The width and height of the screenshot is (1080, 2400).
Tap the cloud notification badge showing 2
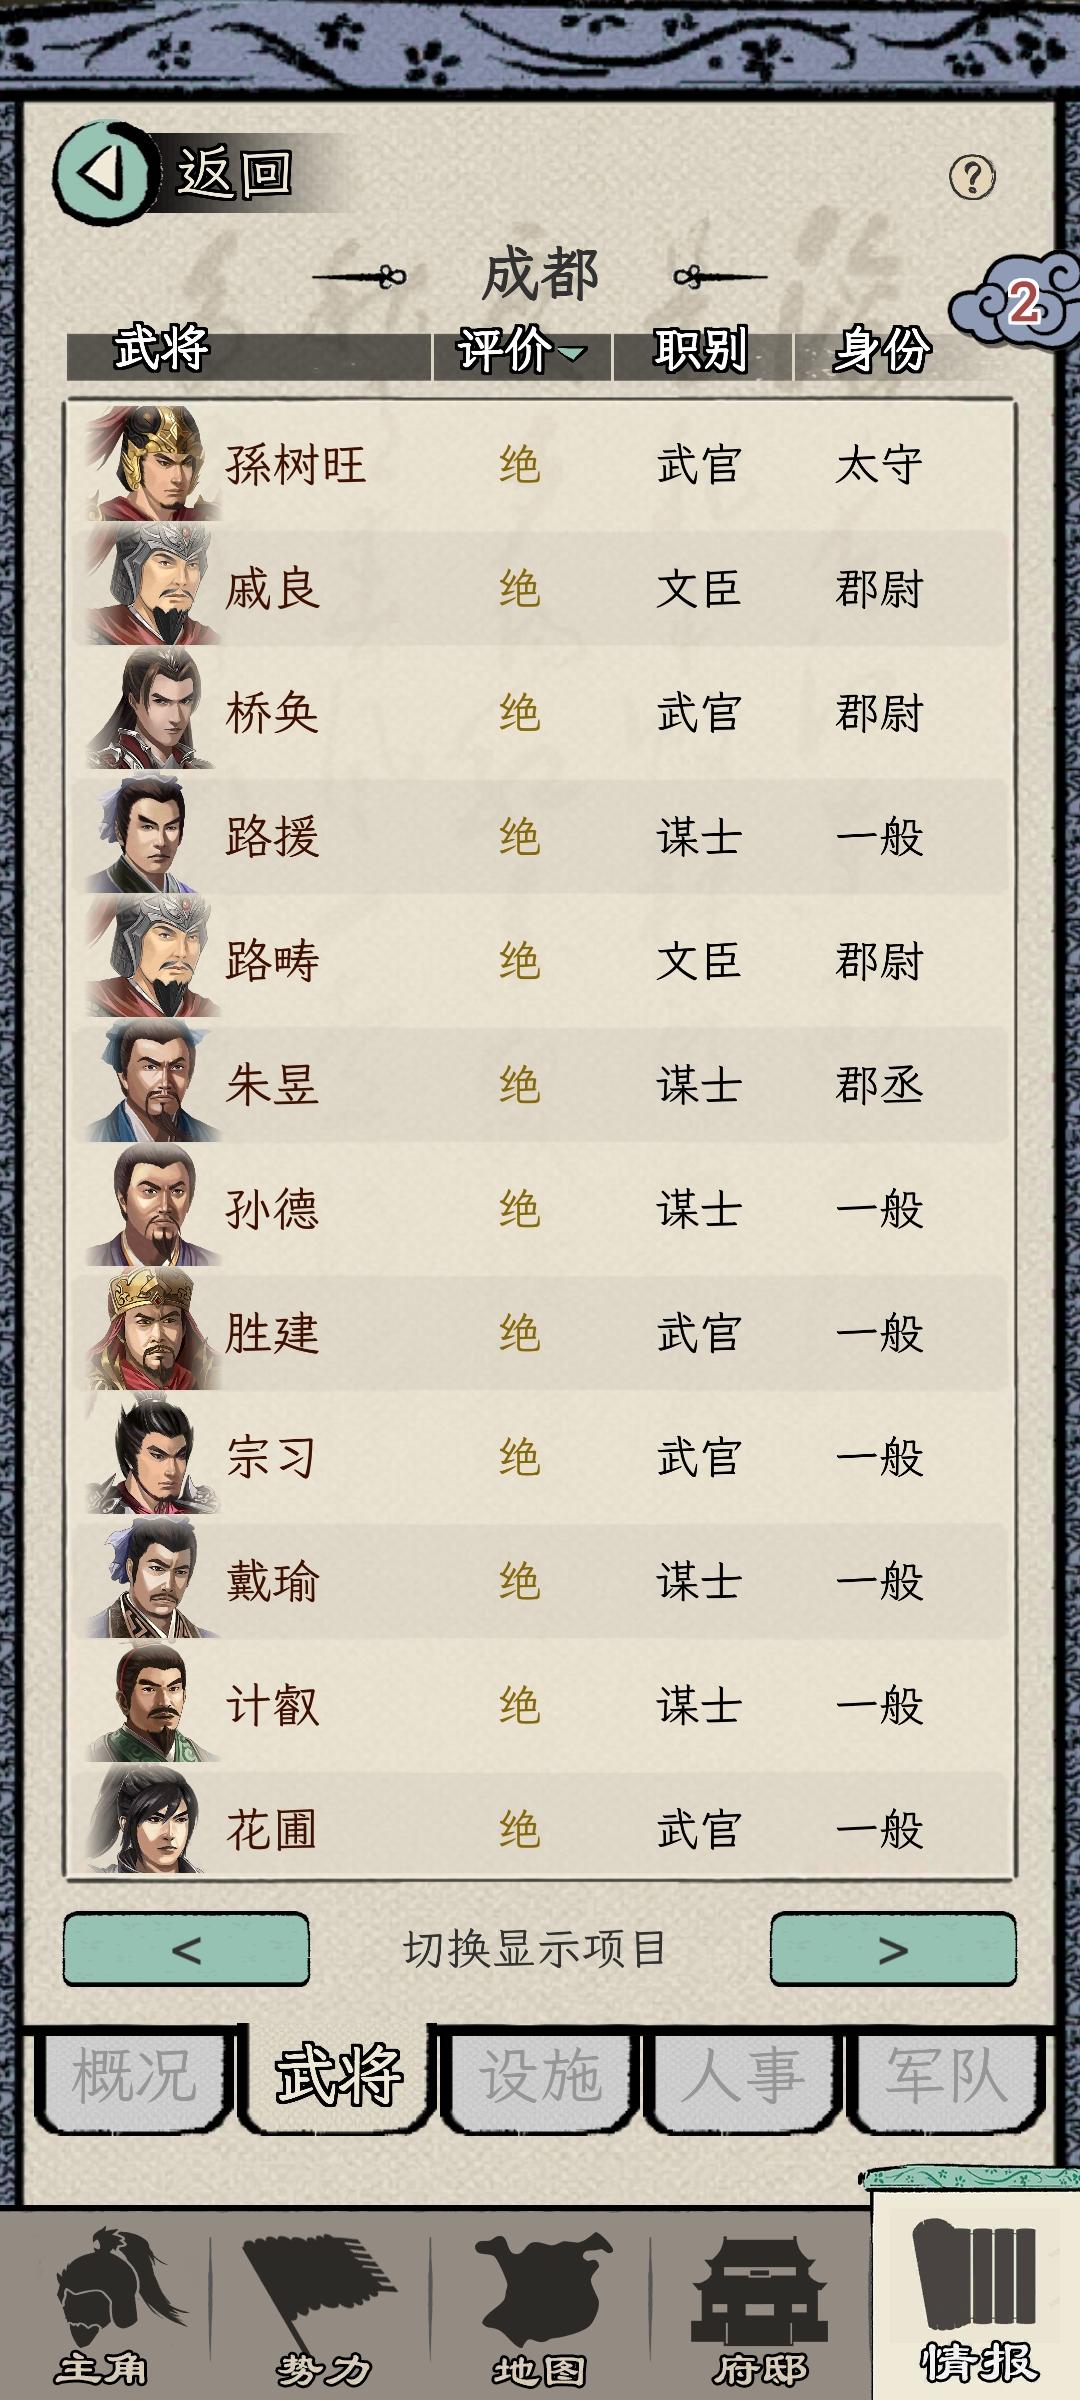[x=1015, y=302]
